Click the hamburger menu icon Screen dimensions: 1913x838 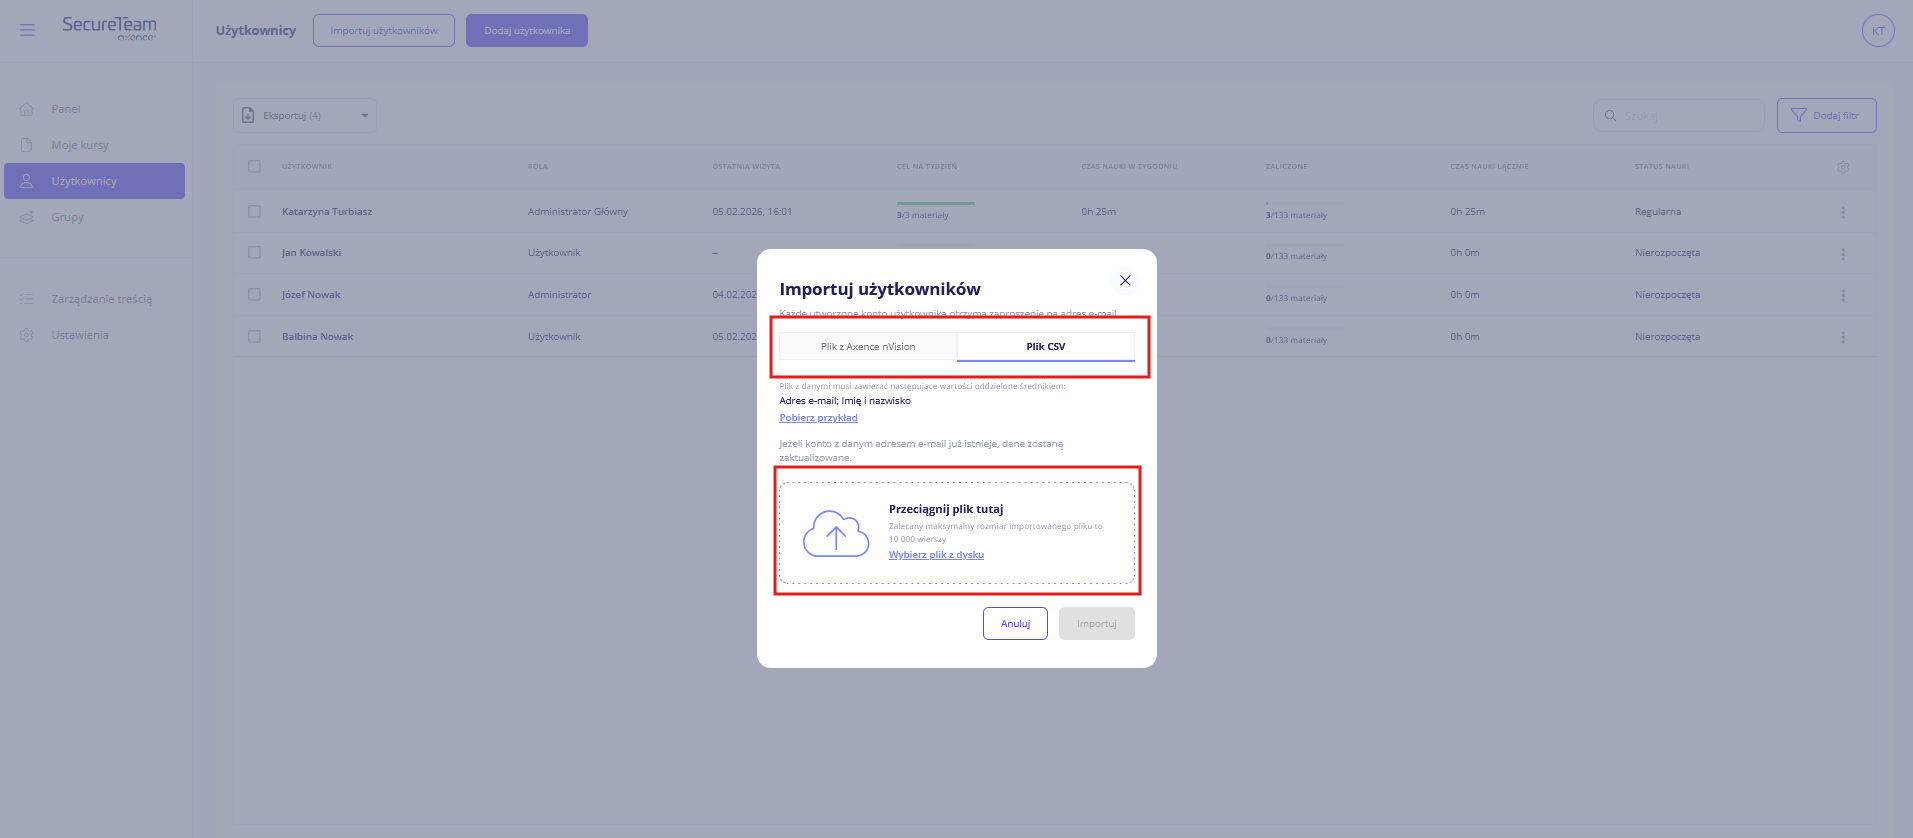click(x=27, y=30)
